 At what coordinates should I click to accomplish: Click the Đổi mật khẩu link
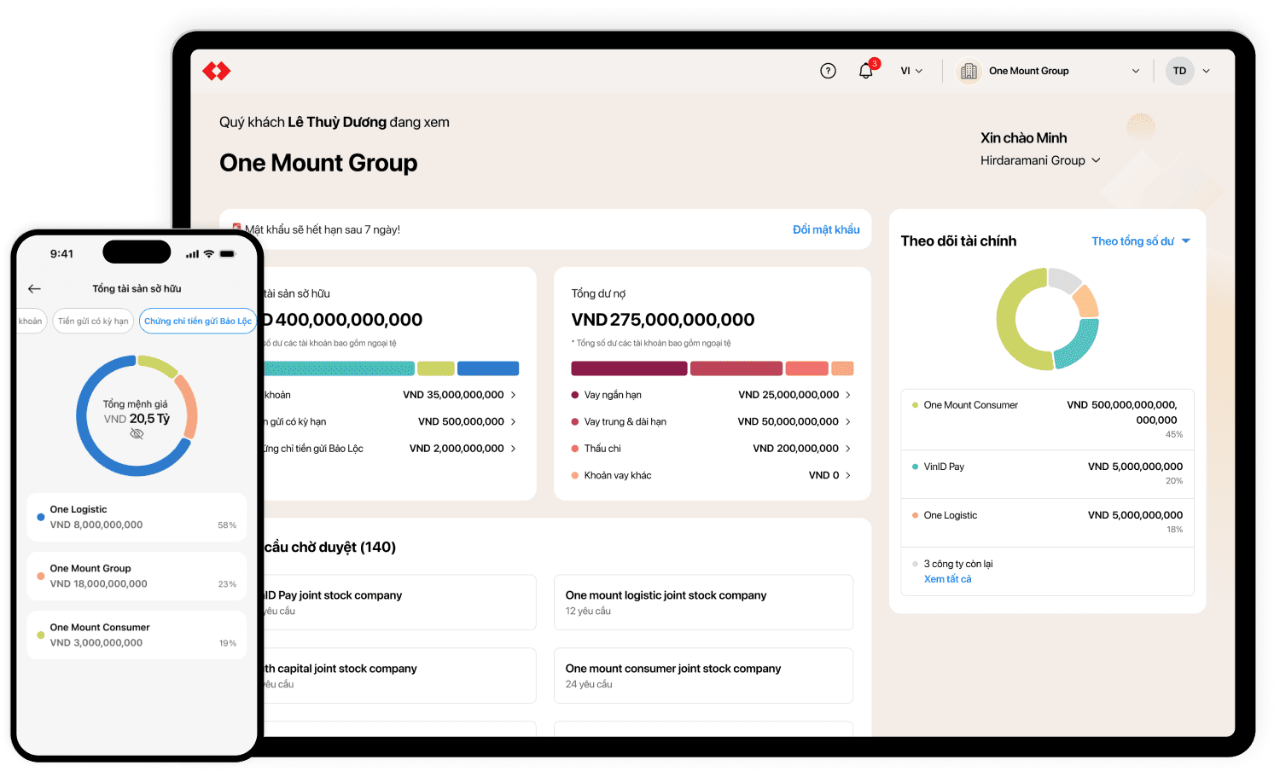(825, 230)
